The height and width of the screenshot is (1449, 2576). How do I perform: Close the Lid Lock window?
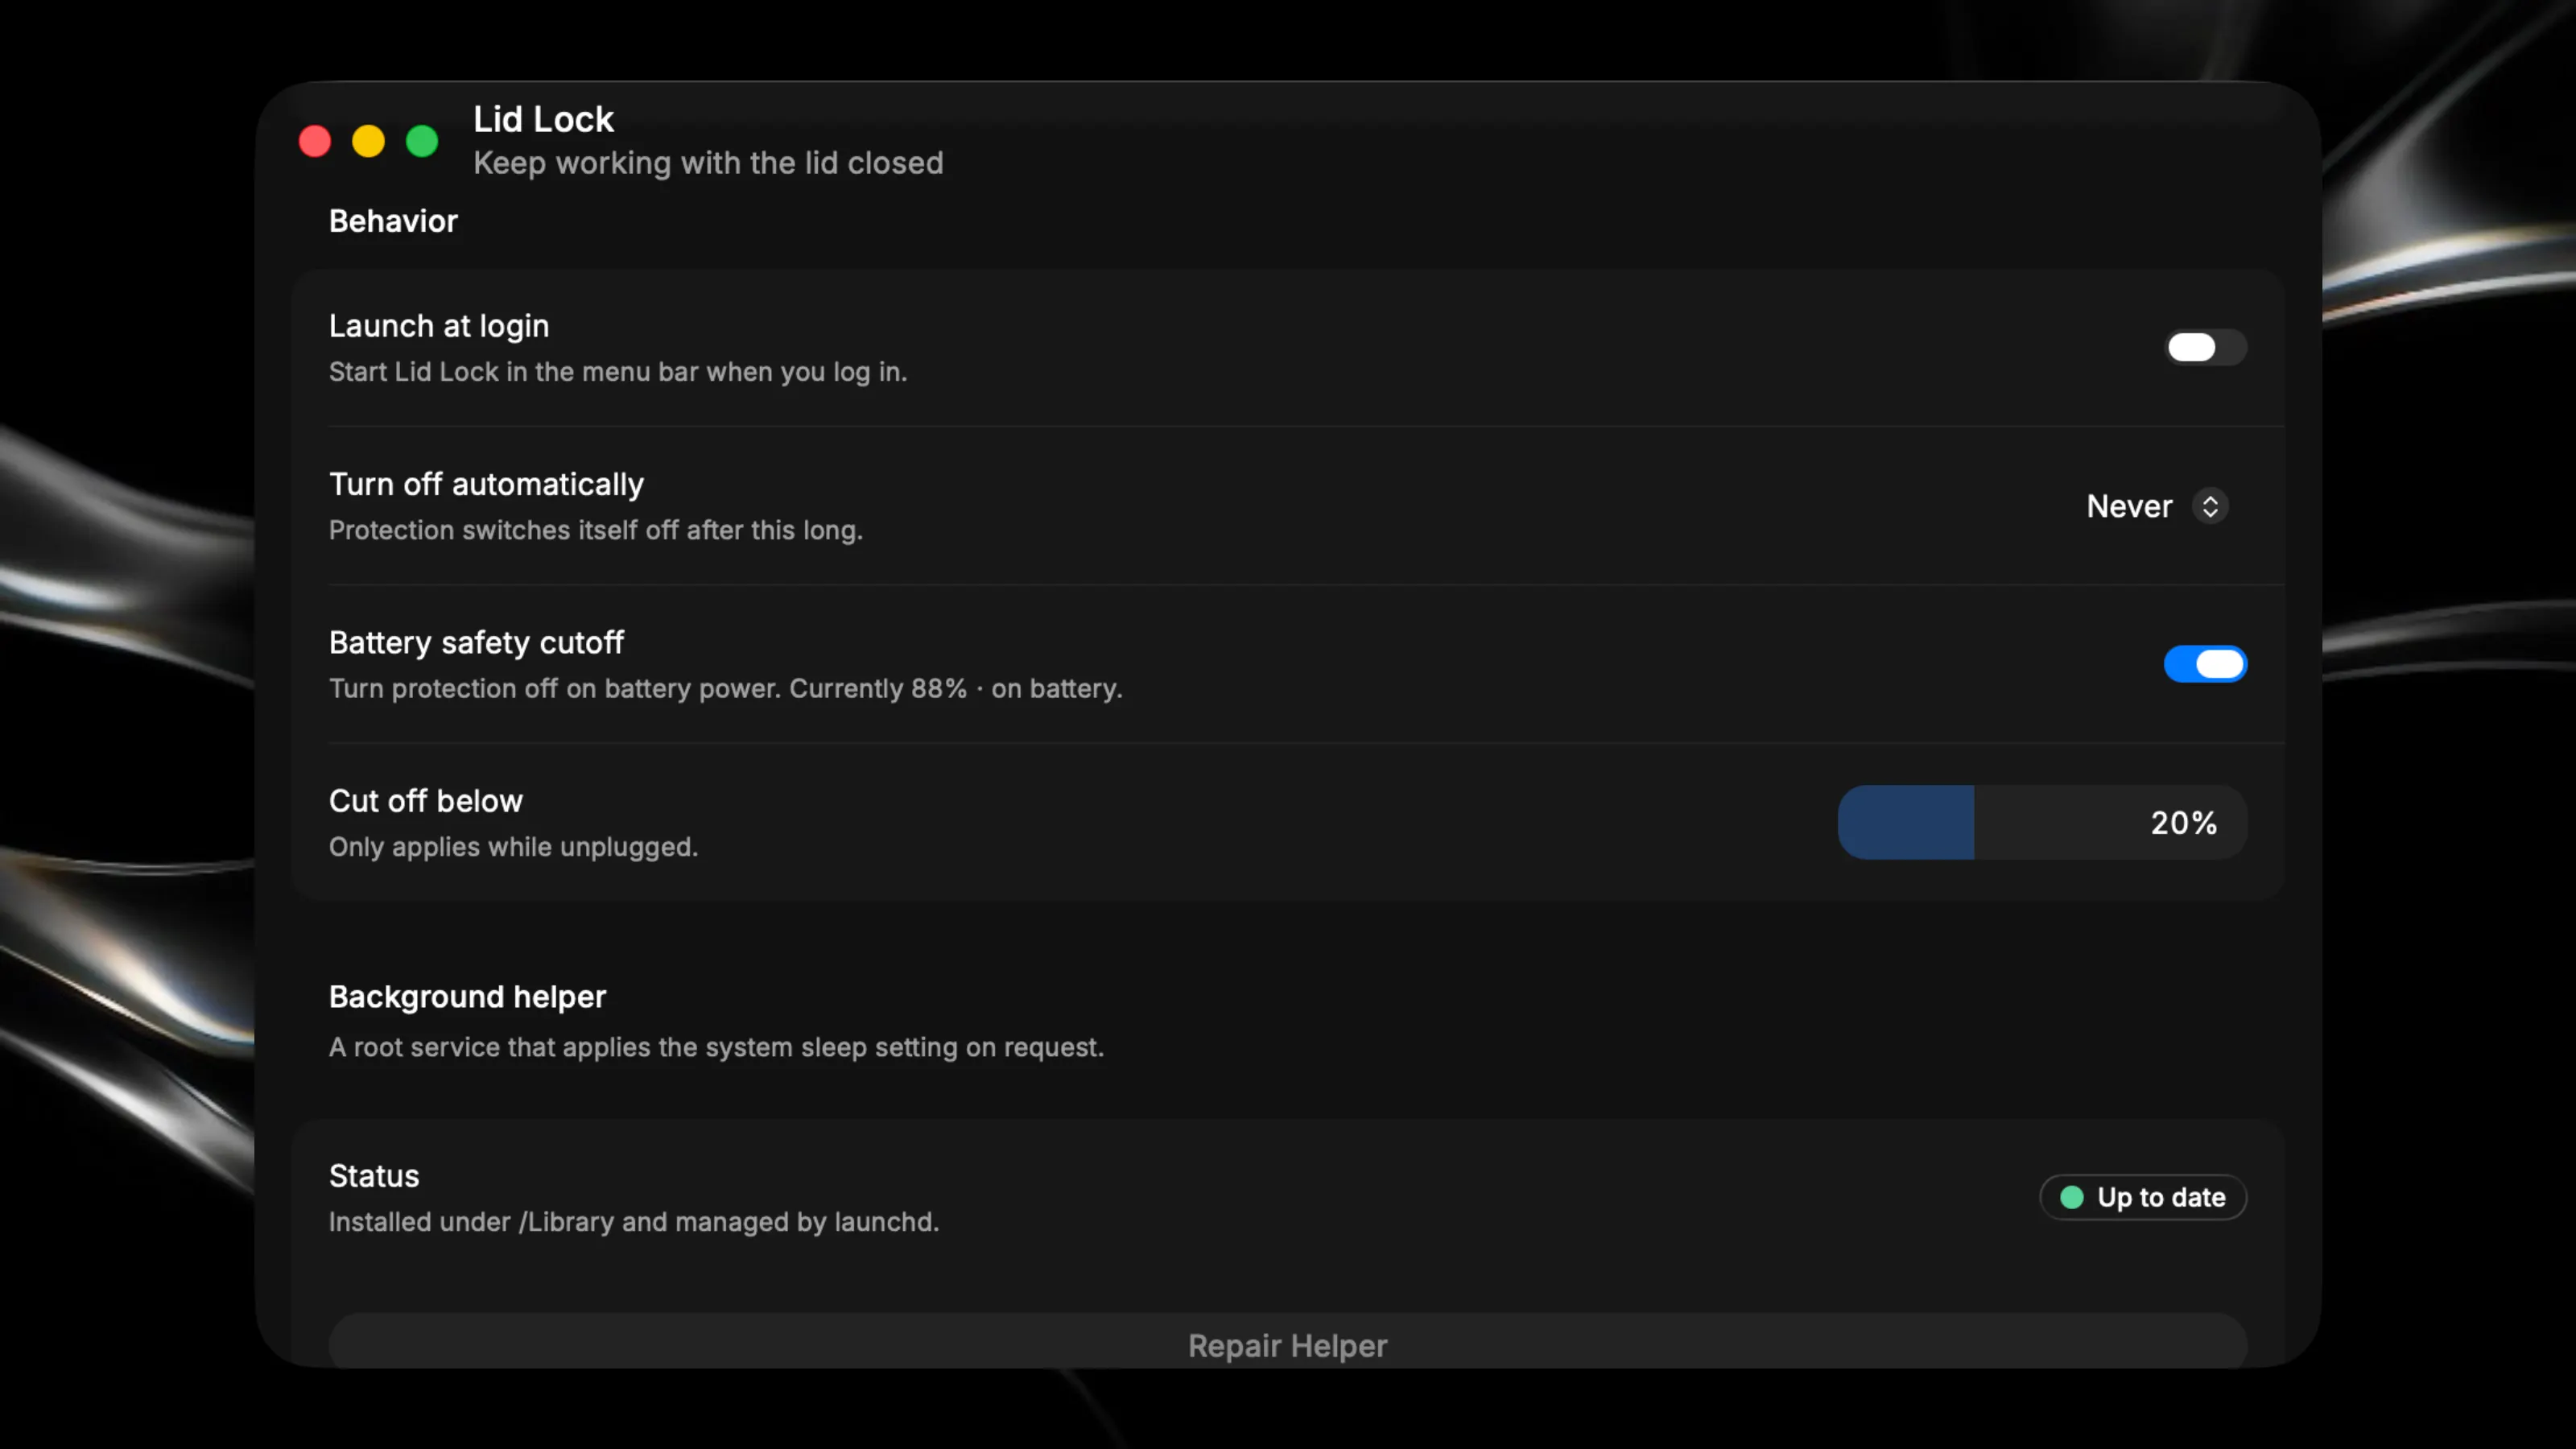[x=315, y=141]
